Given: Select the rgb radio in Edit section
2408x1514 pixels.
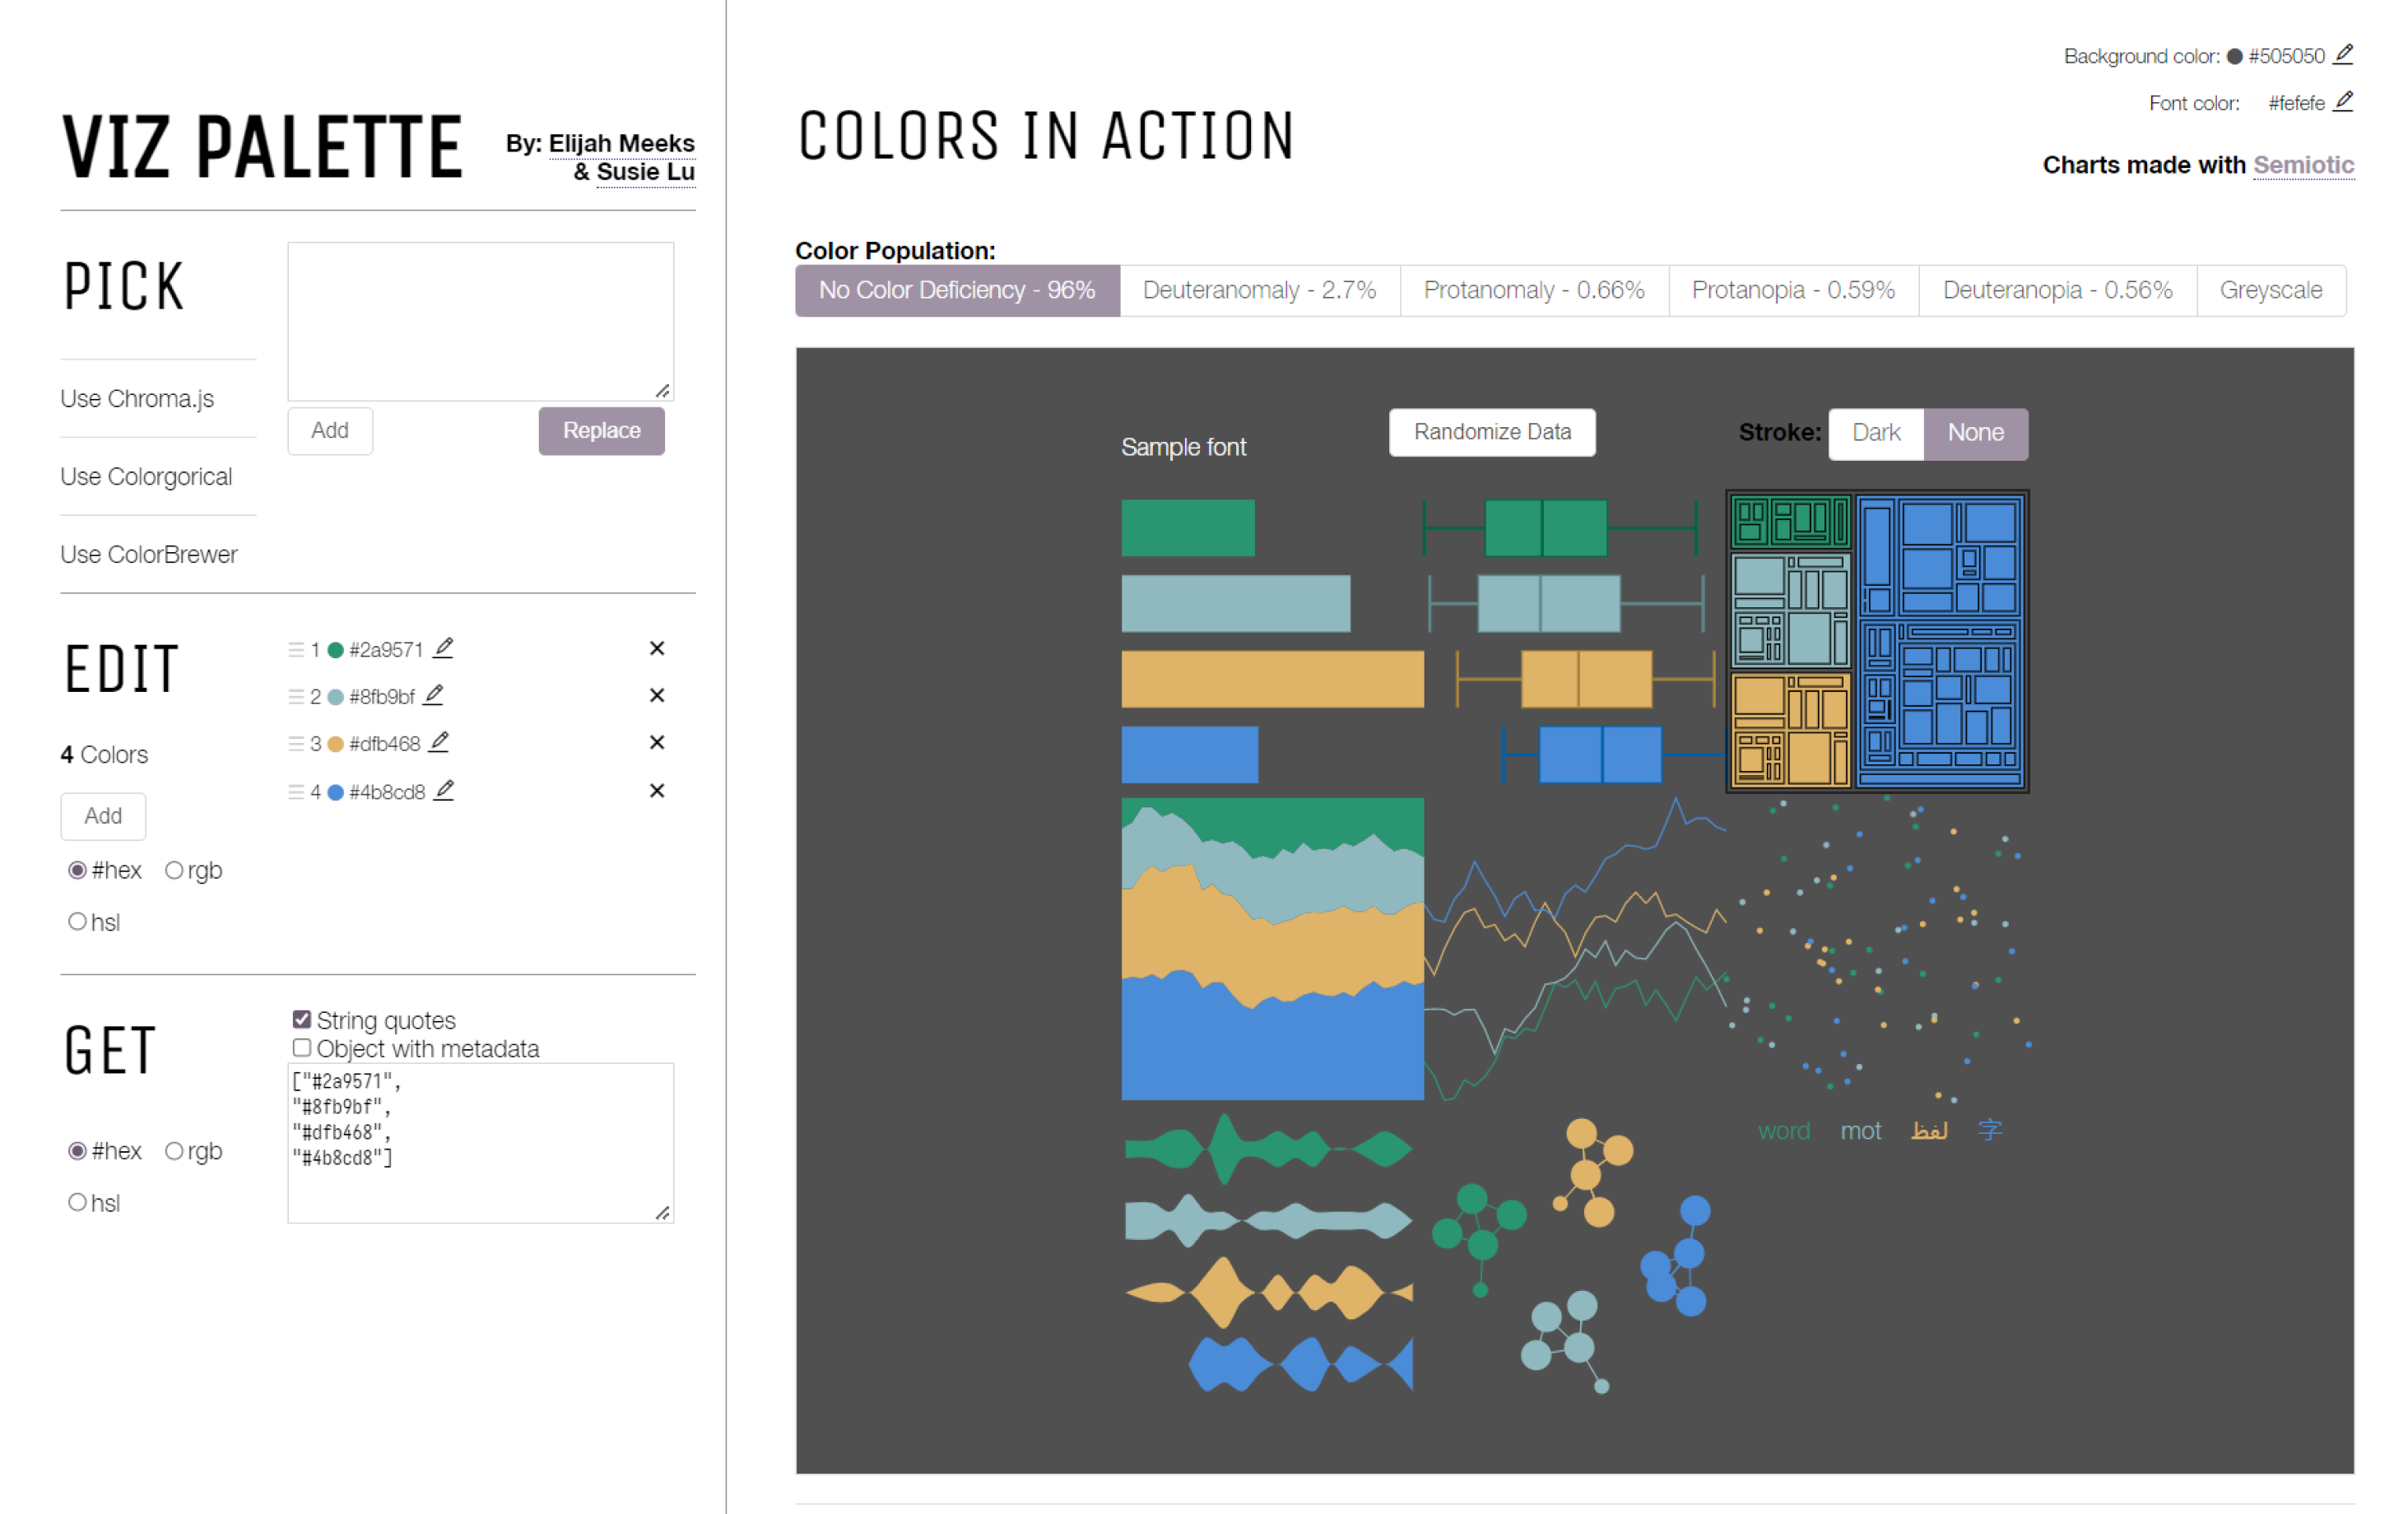Looking at the screenshot, I should [174, 870].
